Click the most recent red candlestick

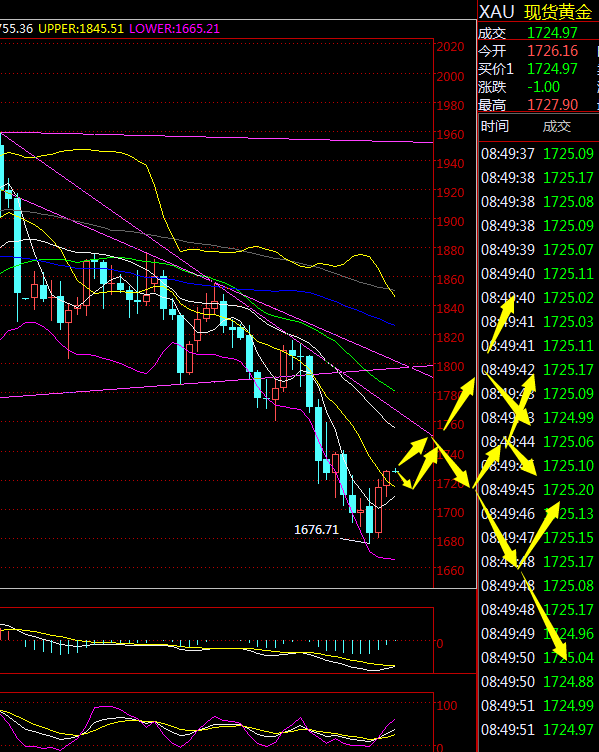[387, 479]
